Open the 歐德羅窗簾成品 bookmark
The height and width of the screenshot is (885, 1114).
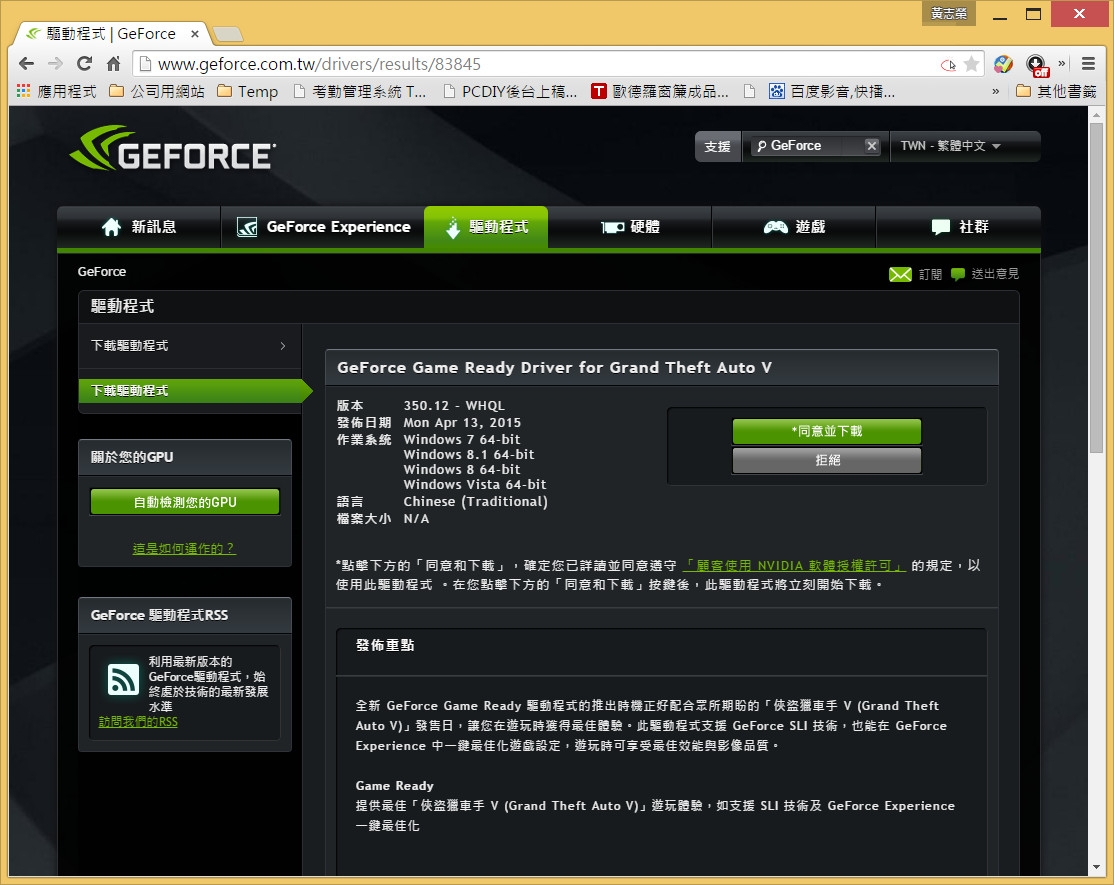point(660,92)
